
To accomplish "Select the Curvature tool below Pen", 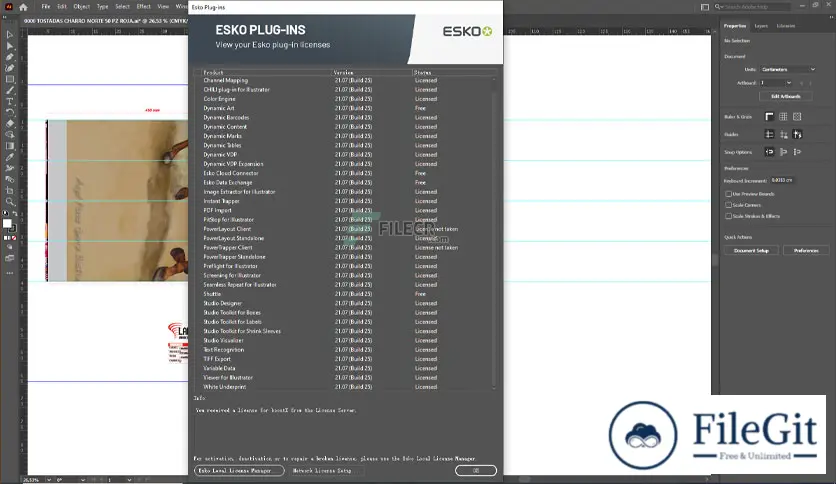I will (10, 68).
